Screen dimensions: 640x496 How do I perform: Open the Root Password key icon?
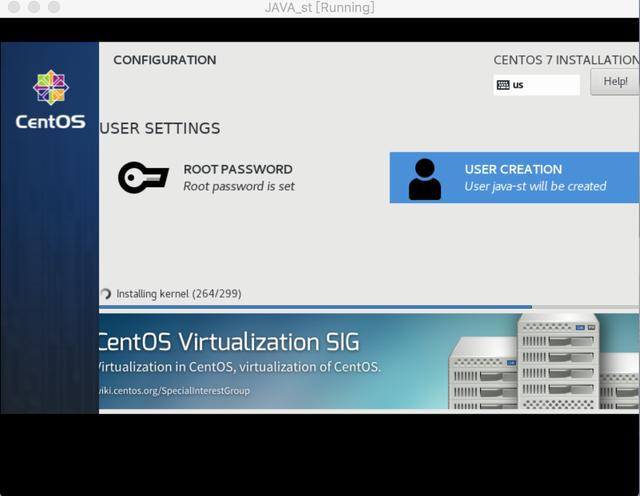(143, 178)
